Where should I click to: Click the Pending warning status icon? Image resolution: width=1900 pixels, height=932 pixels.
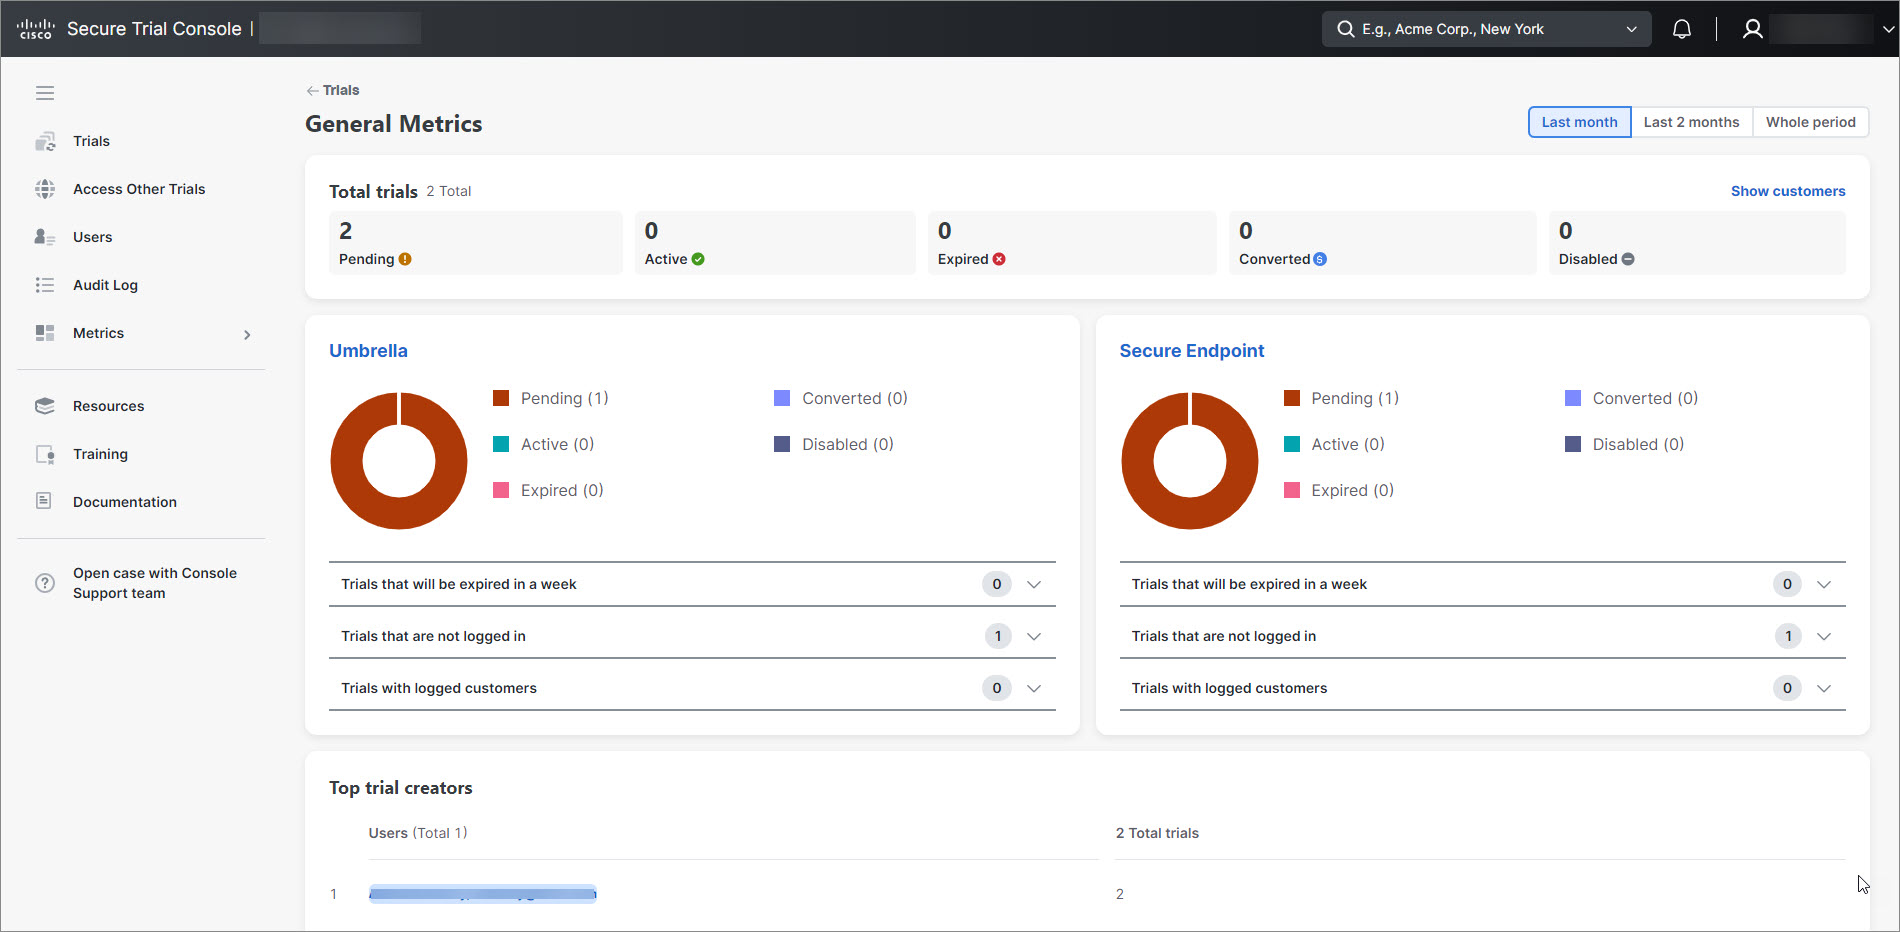(405, 259)
